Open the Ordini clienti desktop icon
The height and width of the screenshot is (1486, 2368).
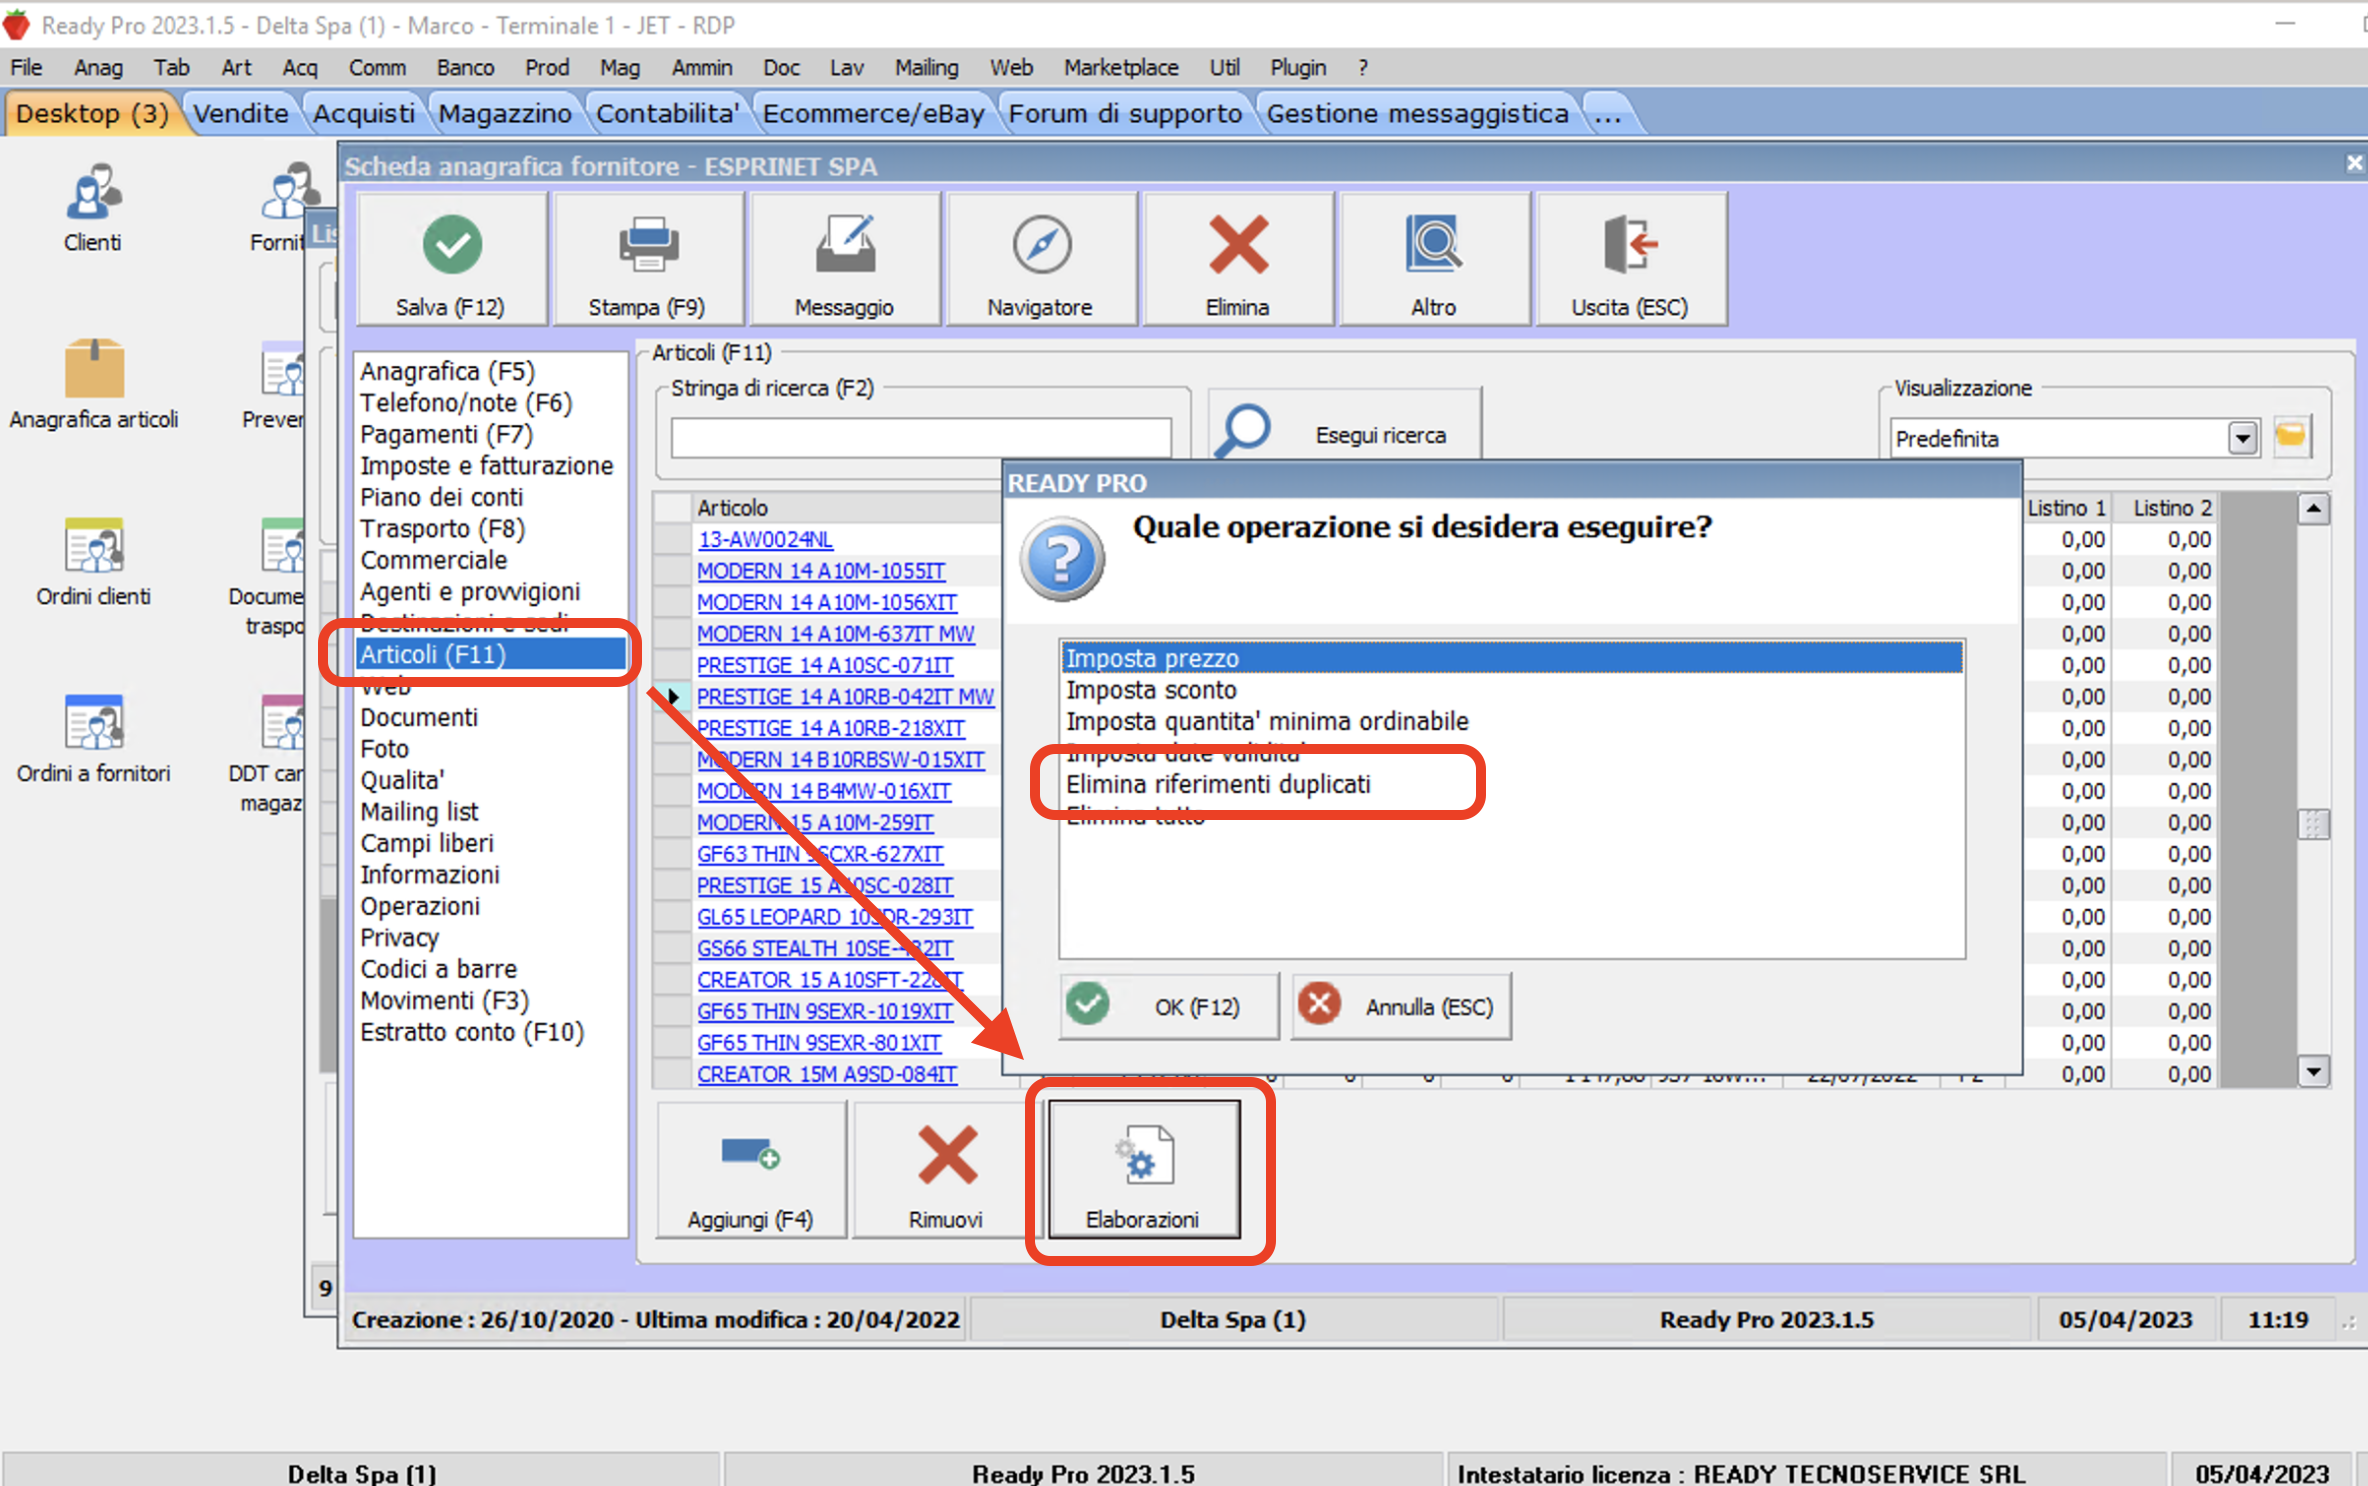(x=93, y=562)
